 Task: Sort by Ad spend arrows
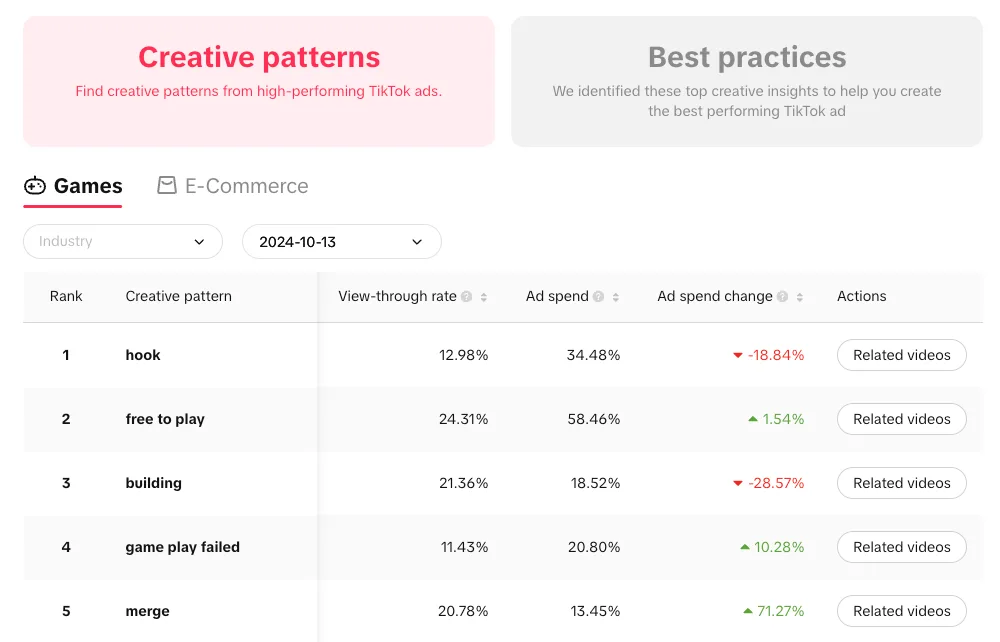615,297
